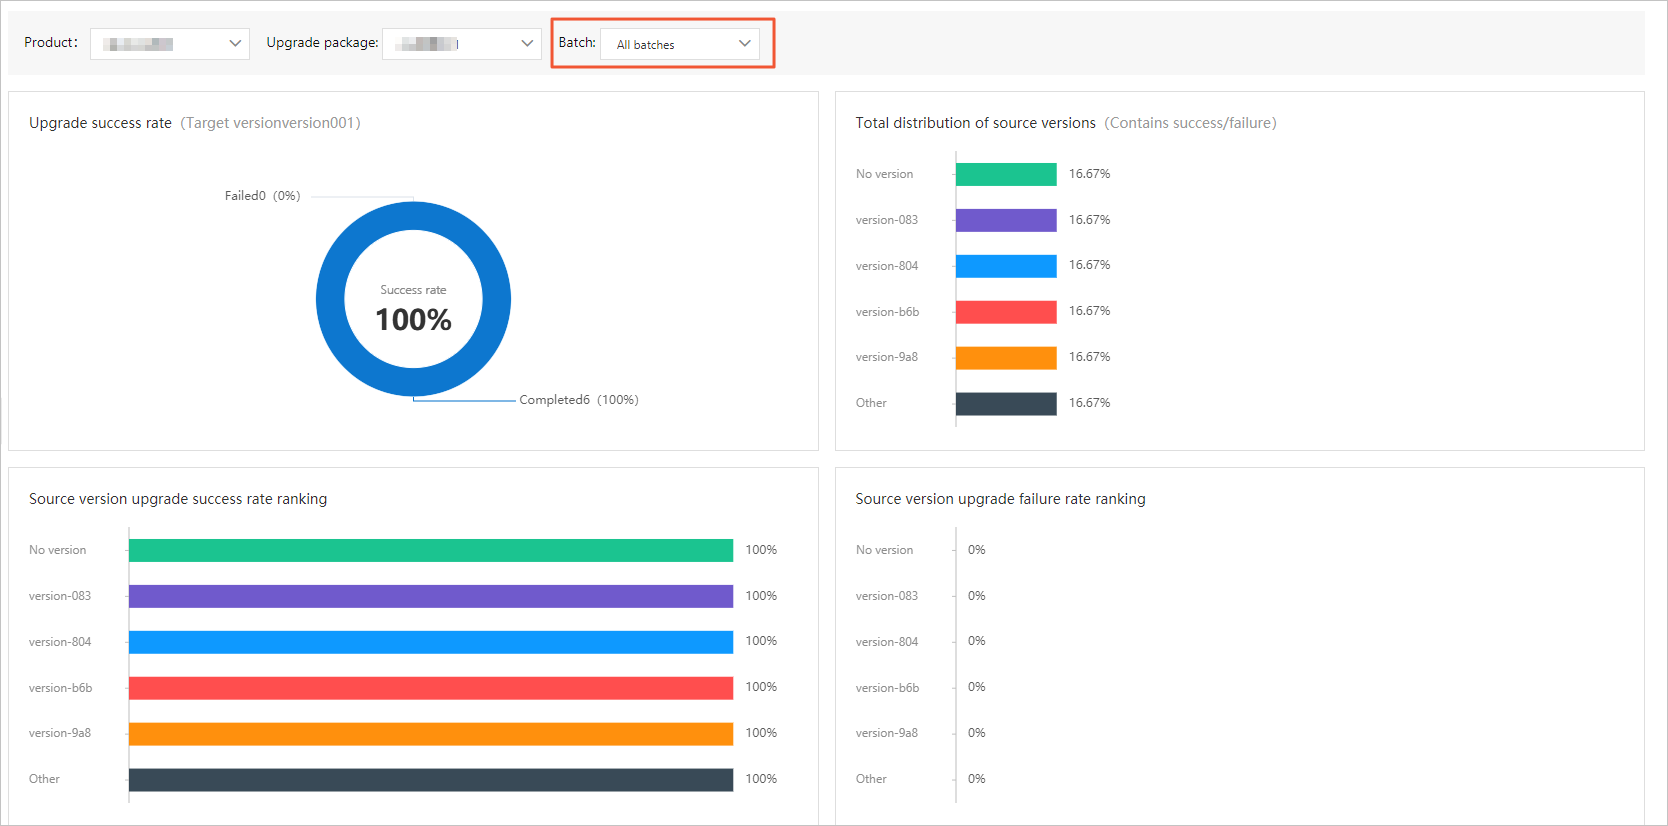The width and height of the screenshot is (1668, 826).
Task: Click Source version upgrade success rate ranking title
Action: point(178,499)
